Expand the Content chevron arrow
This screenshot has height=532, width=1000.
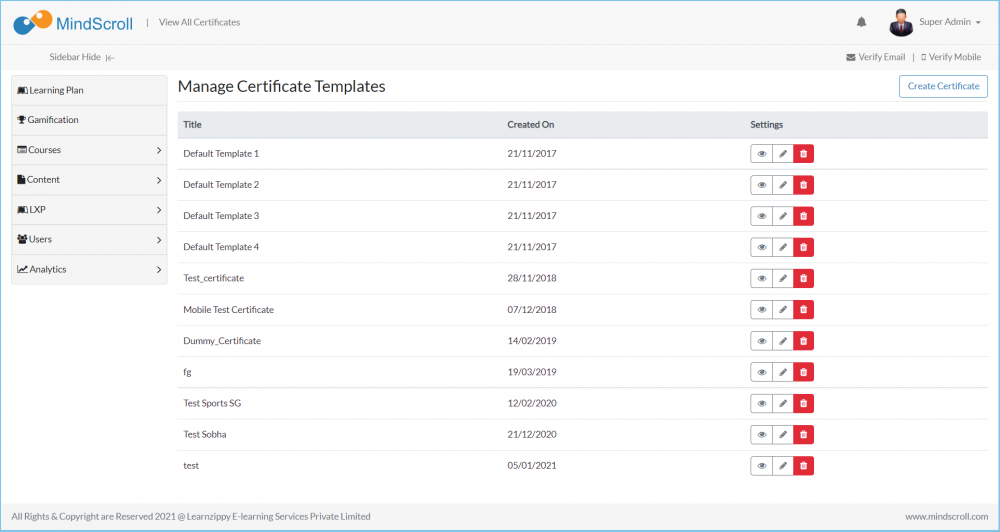tap(159, 181)
